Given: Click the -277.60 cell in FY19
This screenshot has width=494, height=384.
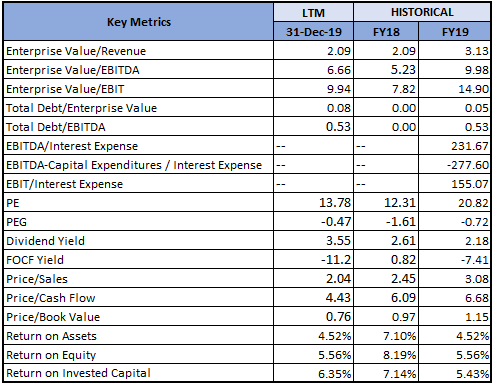Looking at the screenshot, I should click(455, 165).
